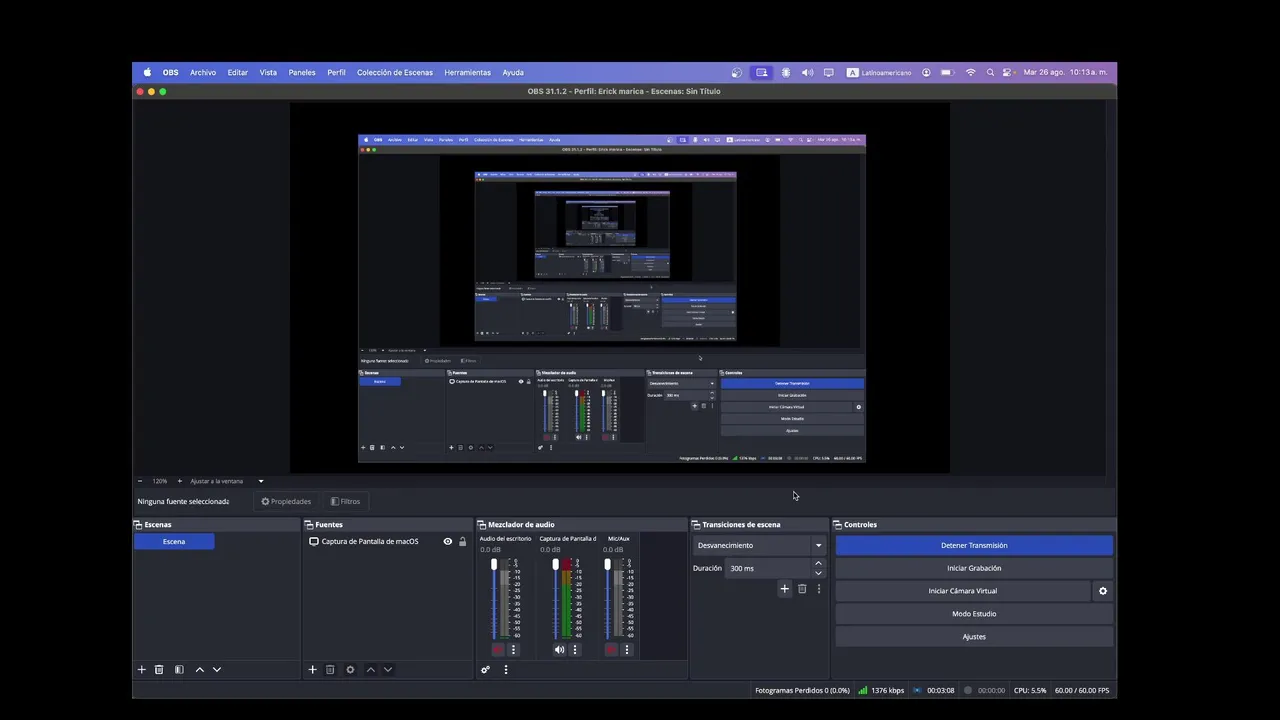Open the volume icon in macOS menu bar
The image size is (1280, 720).
click(807, 72)
